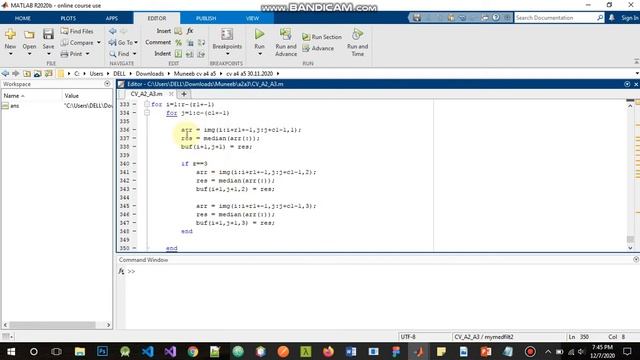Click the help question mark icon
The image size is (640, 360).
(496, 18)
